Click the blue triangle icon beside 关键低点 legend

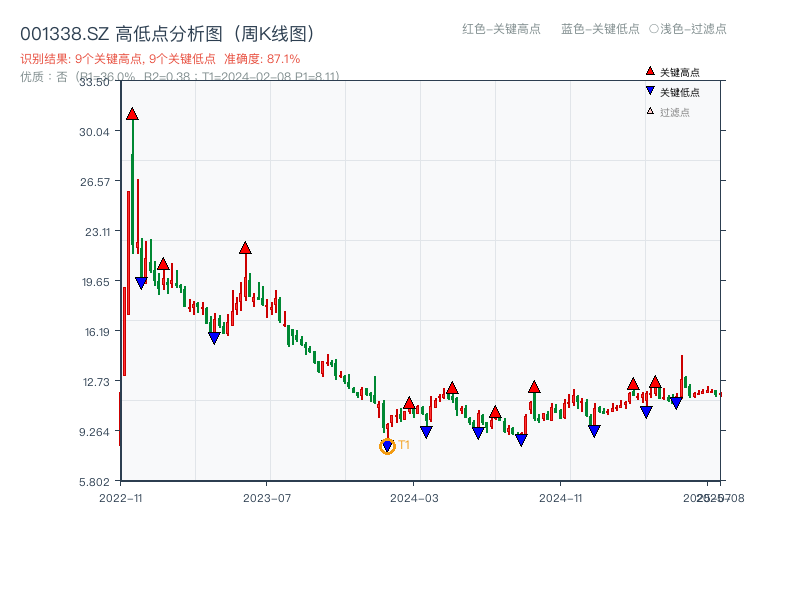tap(650, 90)
